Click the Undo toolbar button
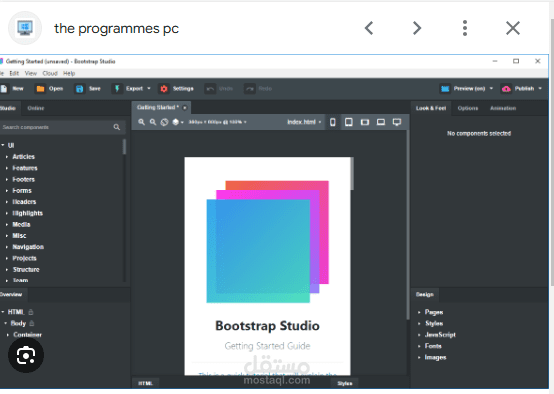The image size is (554, 394). [x=219, y=89]
